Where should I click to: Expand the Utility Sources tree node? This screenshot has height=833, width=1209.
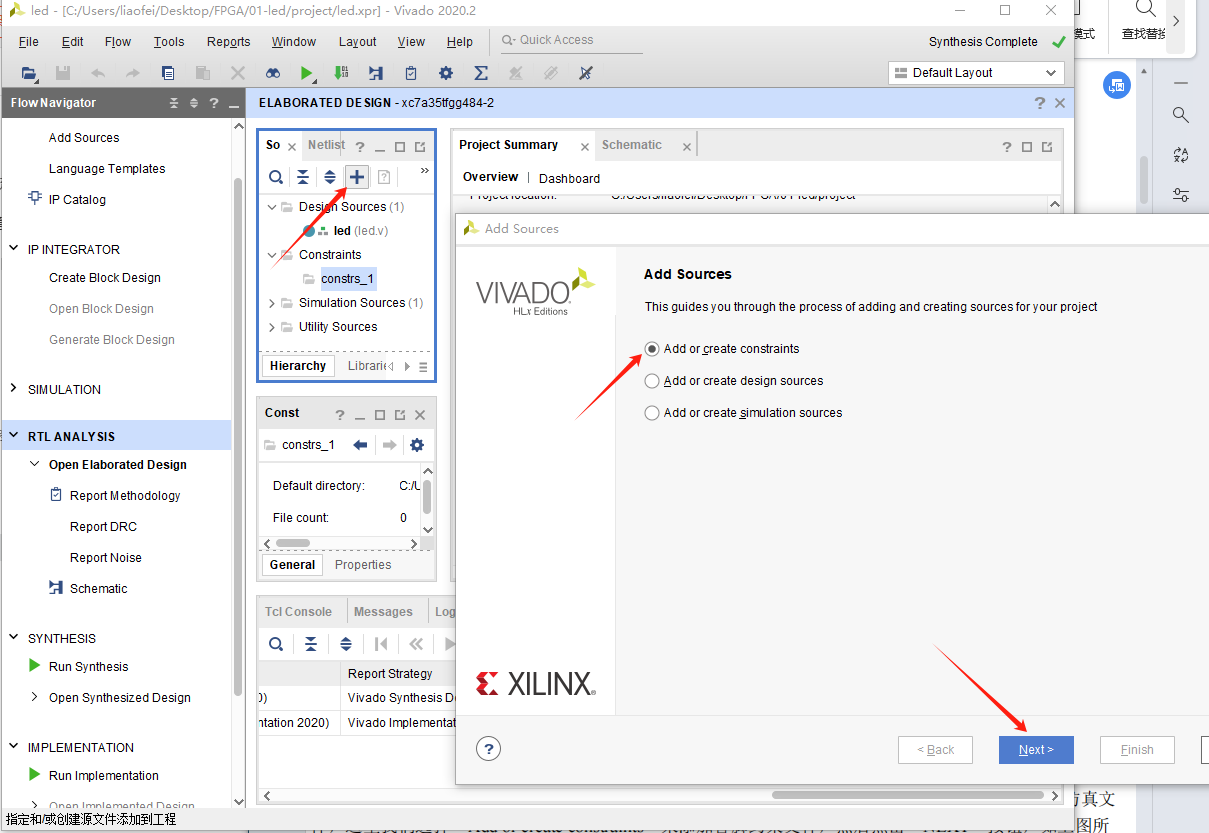pos(272,327)
